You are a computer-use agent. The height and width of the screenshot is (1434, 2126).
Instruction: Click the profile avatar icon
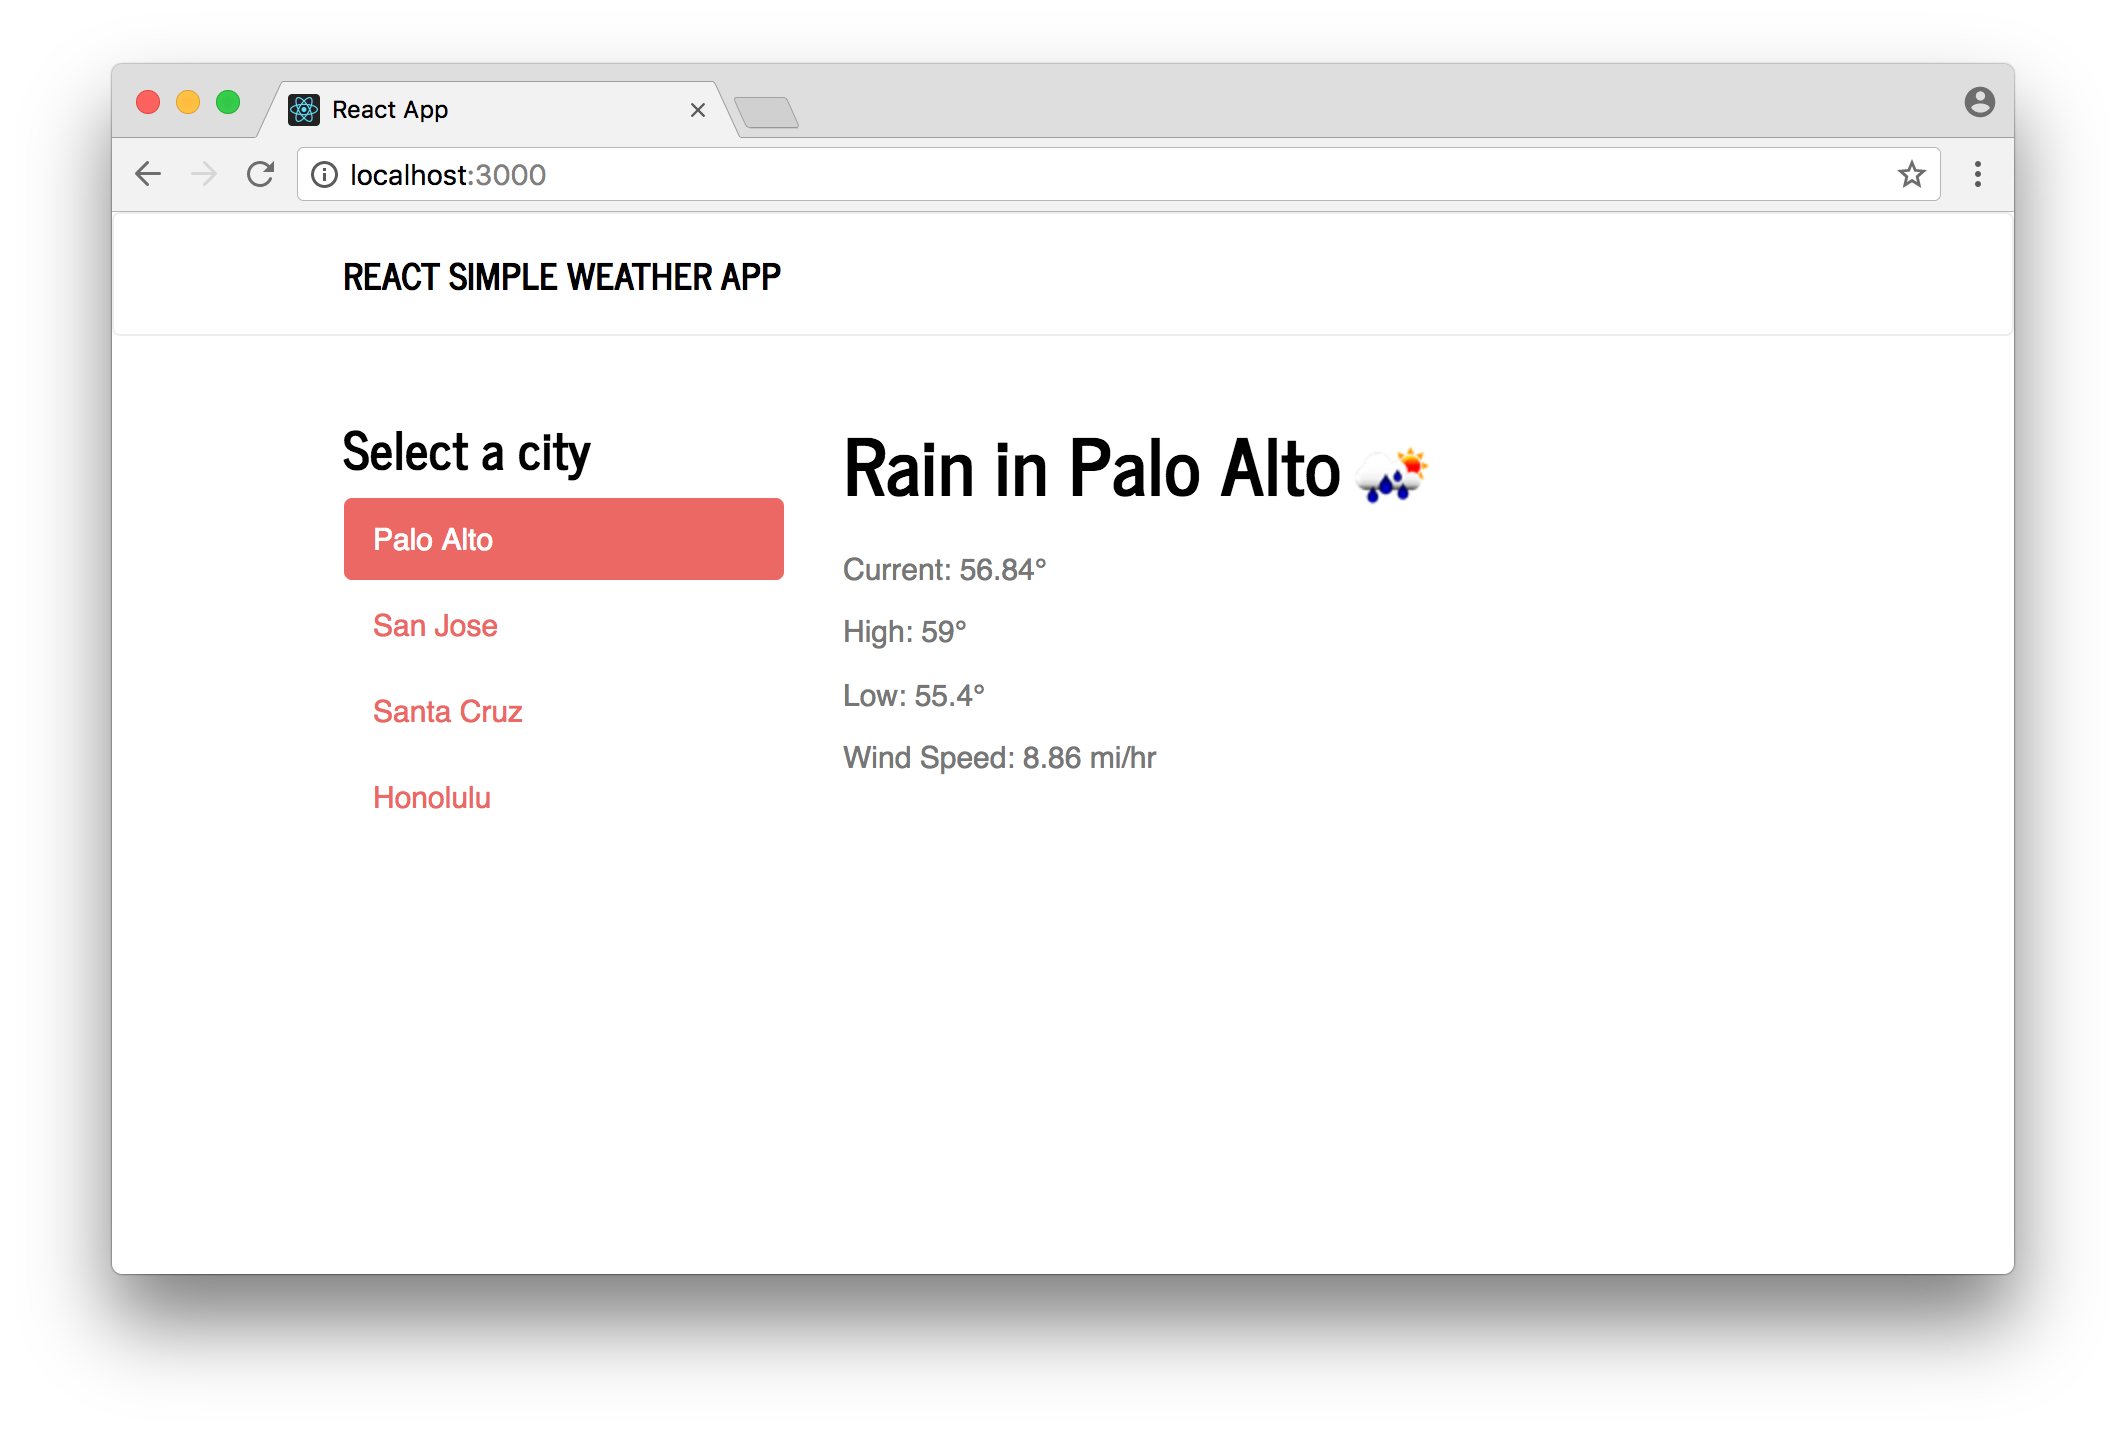pyautogui.click(x=1979, y=102)
